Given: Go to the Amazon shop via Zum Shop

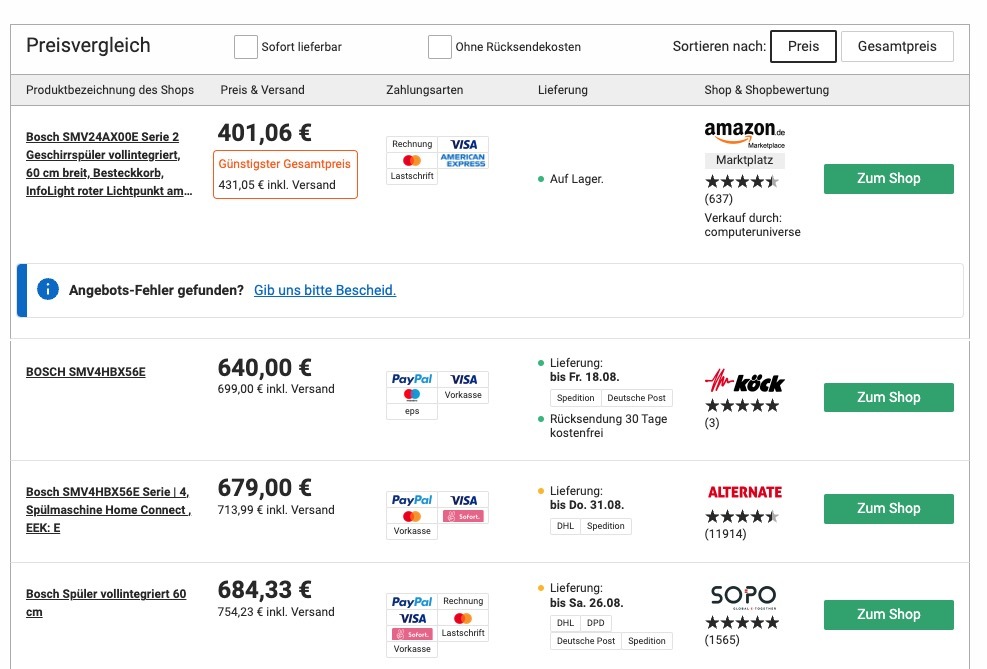Looking at the screenshot, I should (888, 179).
